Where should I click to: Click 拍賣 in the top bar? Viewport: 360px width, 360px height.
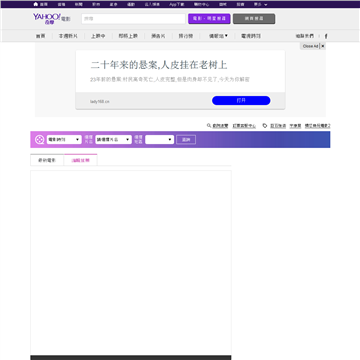240,4
